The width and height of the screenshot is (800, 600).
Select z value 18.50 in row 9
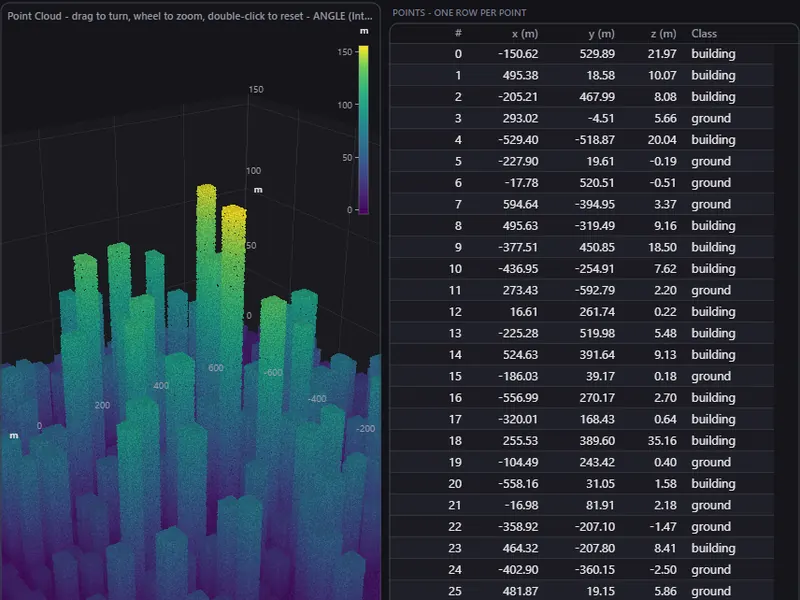[x=662, y=247]
